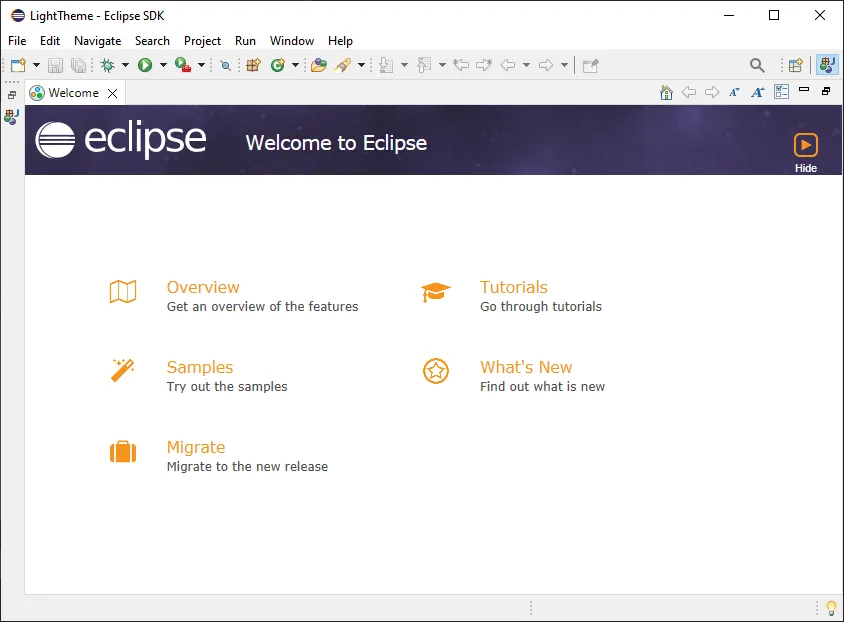
Task: Click the Next Edit Location icon
Action: point(484,65)
